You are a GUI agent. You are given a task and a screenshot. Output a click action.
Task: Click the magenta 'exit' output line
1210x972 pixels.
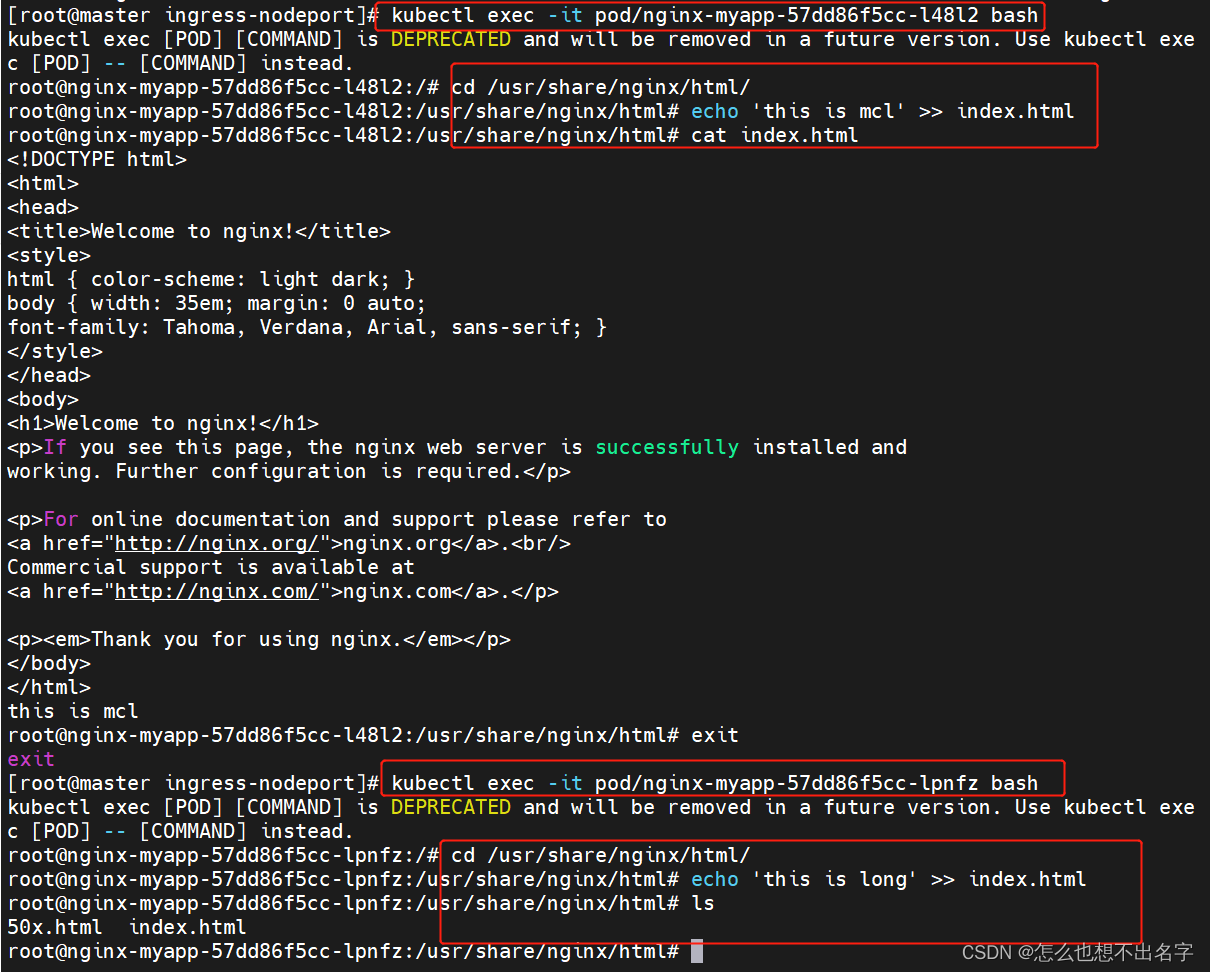(x=31, y=759)
